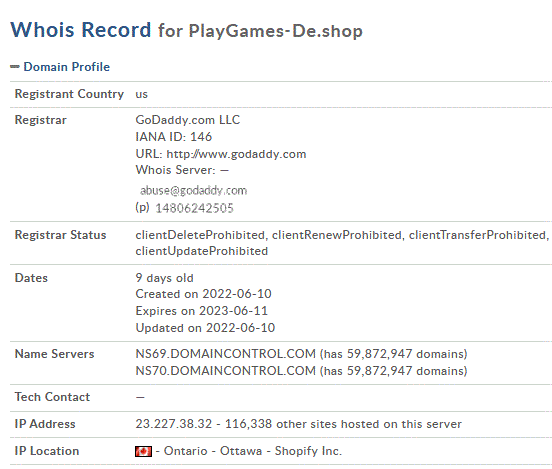Screen dimensions: 552x469
Task: Click the Name Servers row label
Action: click(55, 354)
